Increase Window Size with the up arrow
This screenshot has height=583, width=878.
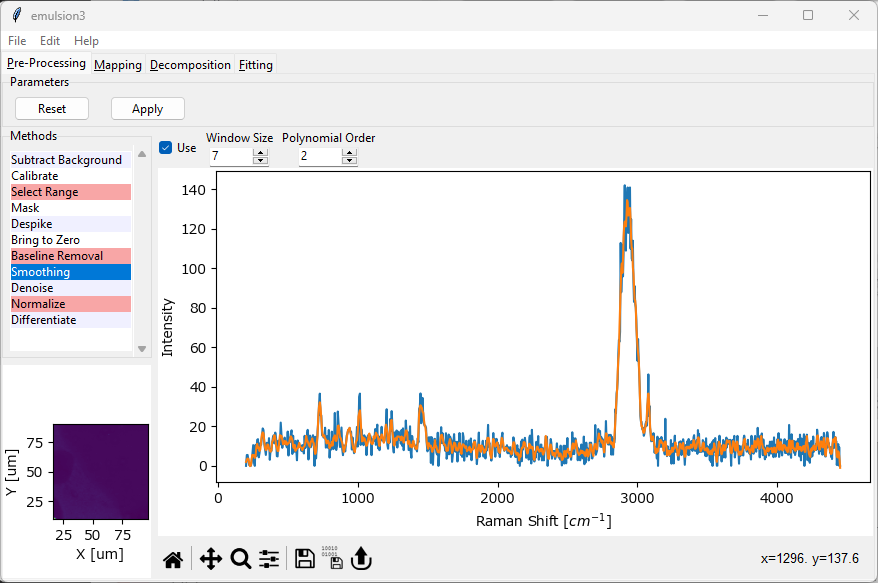[x=261, y=153]
